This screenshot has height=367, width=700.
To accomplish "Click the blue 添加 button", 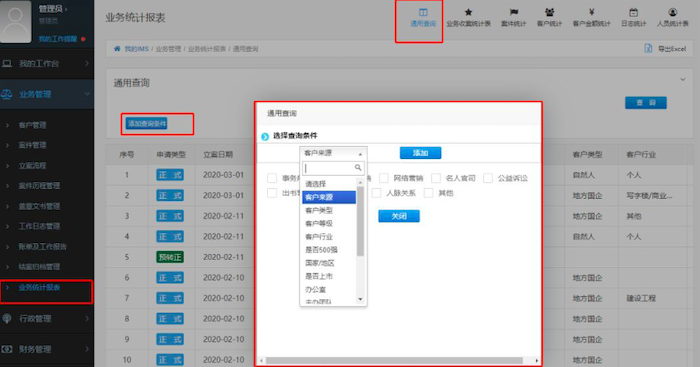I will tap(420, 153).
